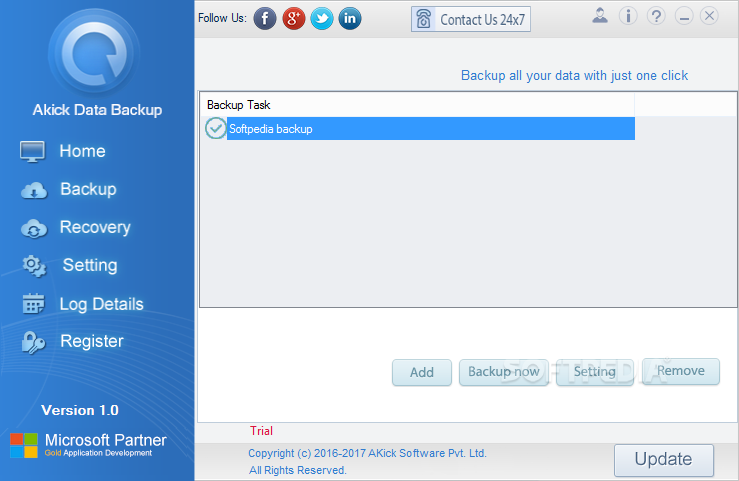Open the user account icon
The width and height of the screenshot is (739, 481).
(600, 16)
